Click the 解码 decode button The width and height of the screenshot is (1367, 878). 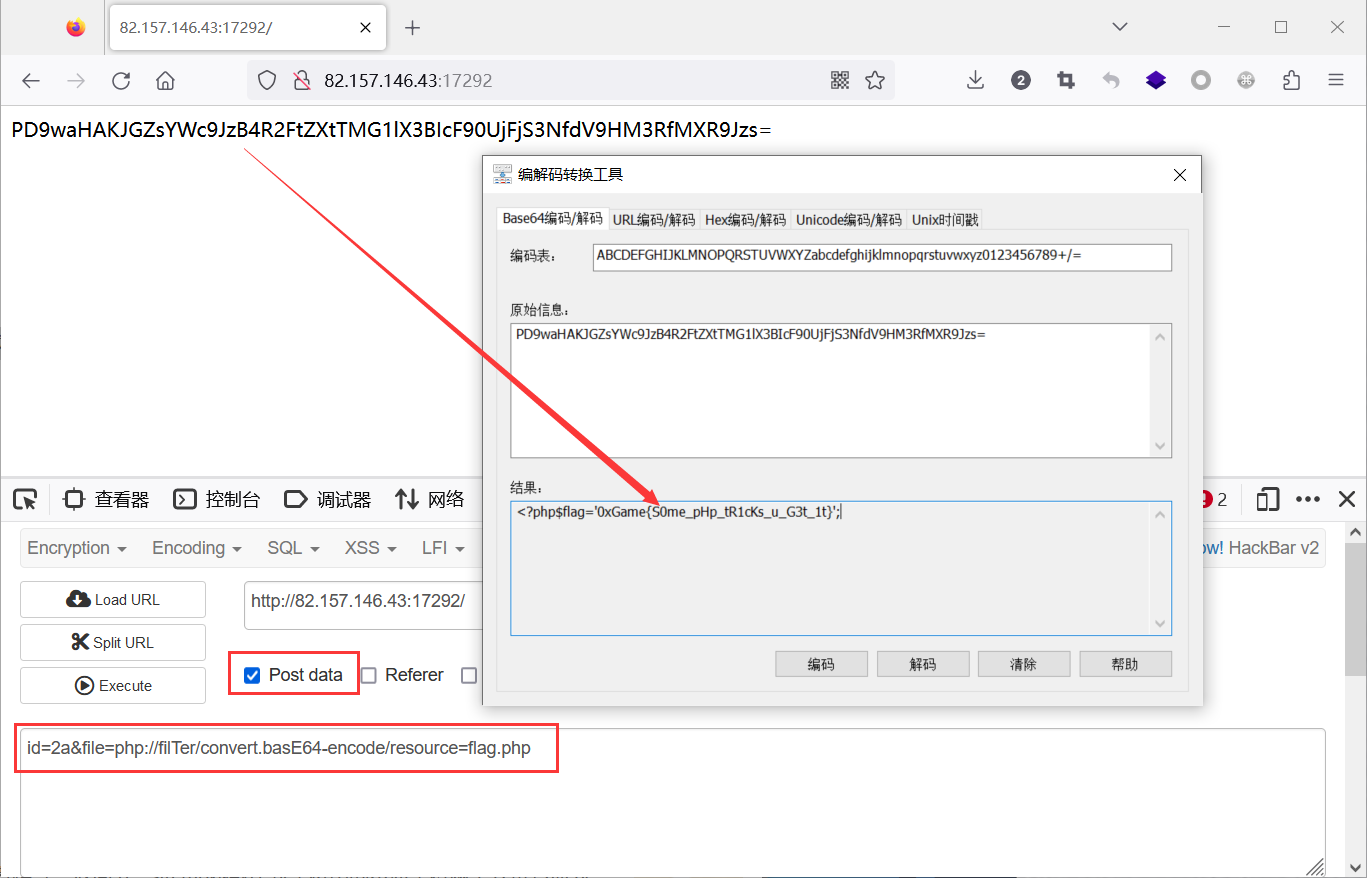coord(922,664)
